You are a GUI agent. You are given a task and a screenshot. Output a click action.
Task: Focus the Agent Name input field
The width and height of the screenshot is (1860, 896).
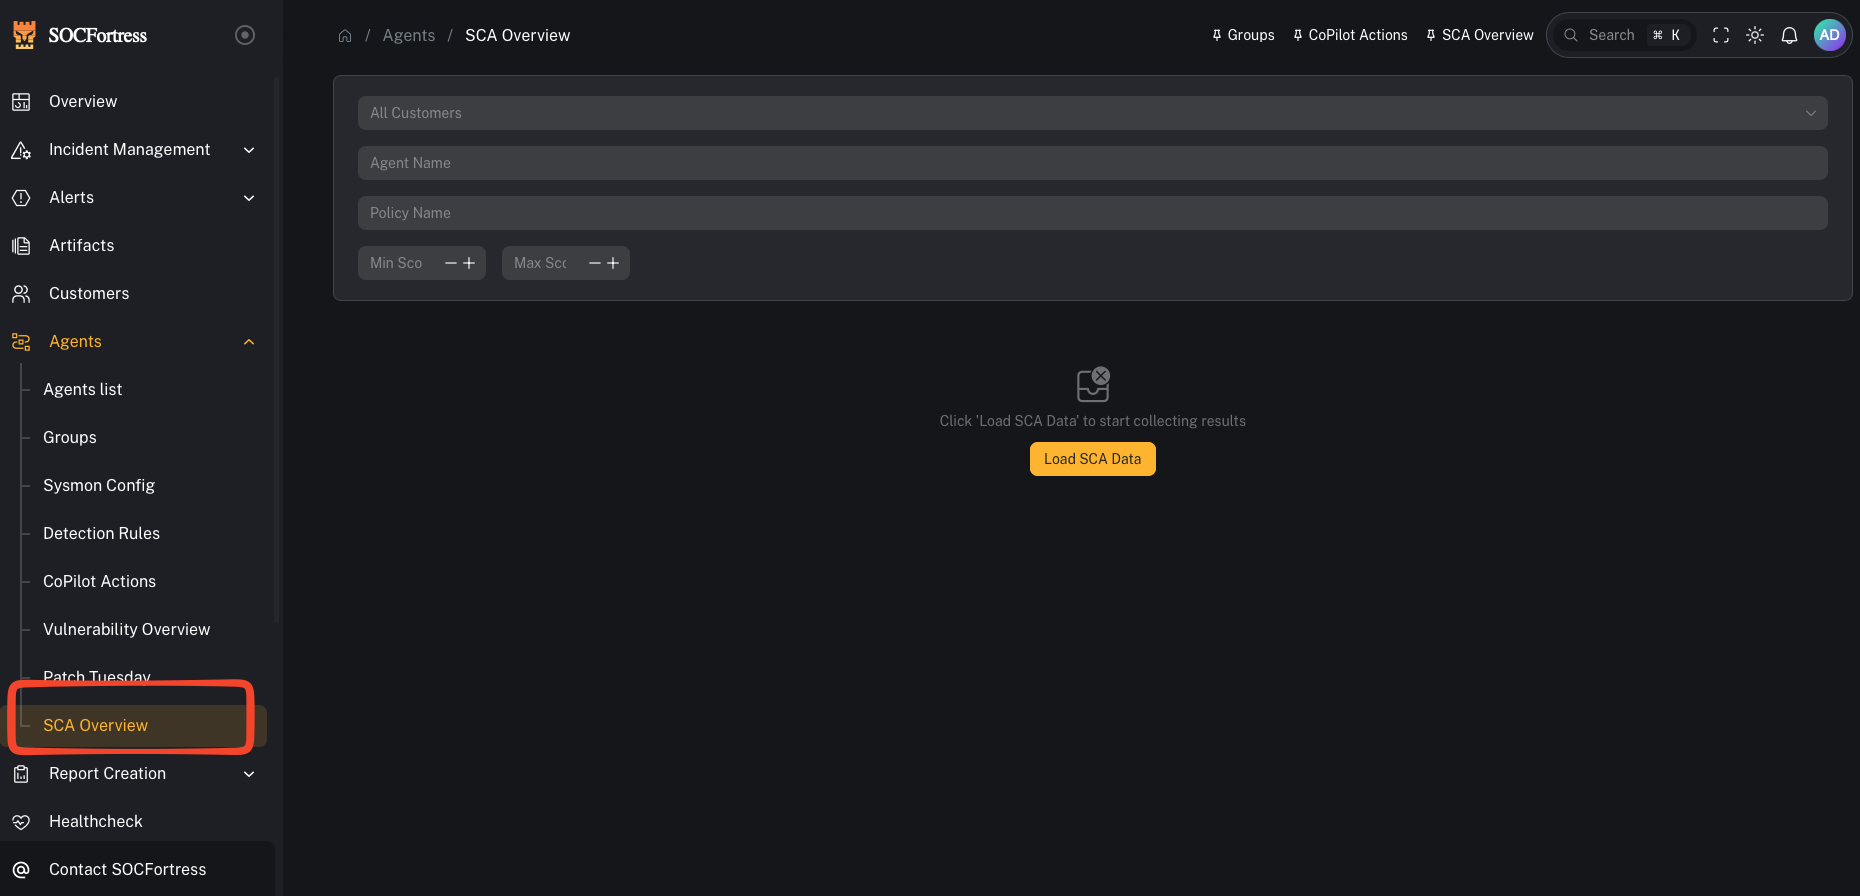(1093, 163)
